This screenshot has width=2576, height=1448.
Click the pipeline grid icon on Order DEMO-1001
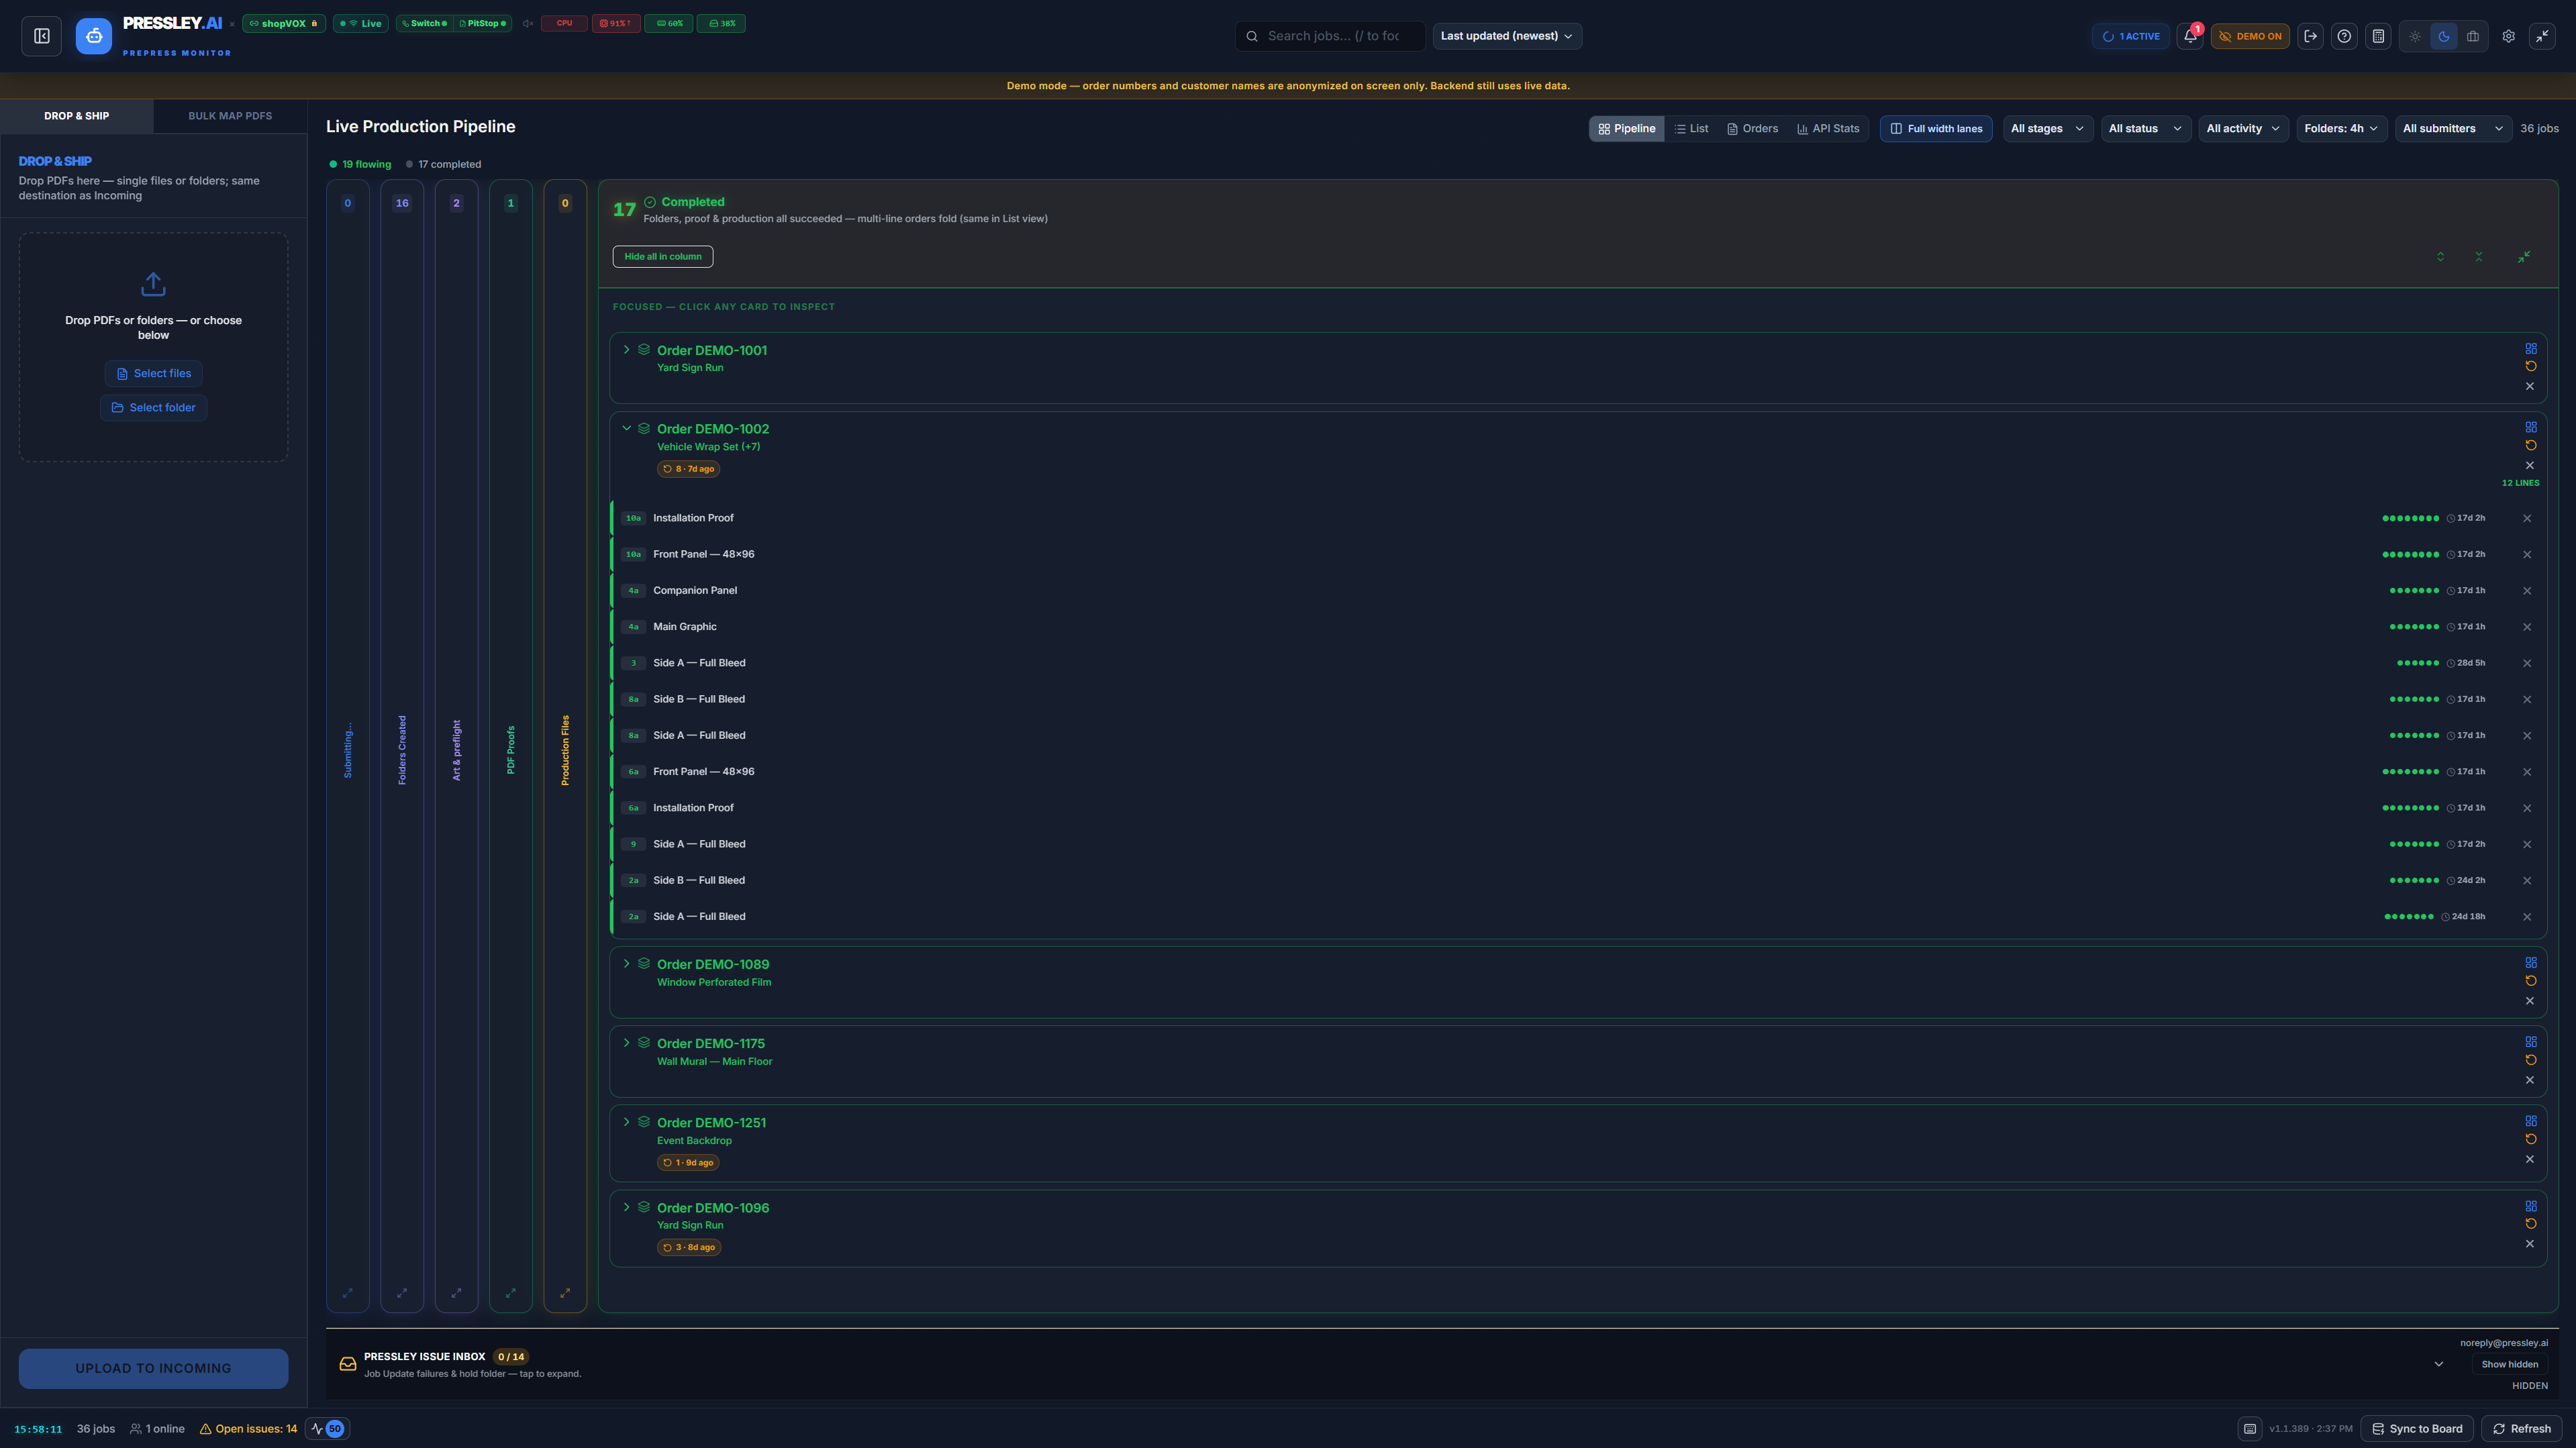[x=2531, y=348]
